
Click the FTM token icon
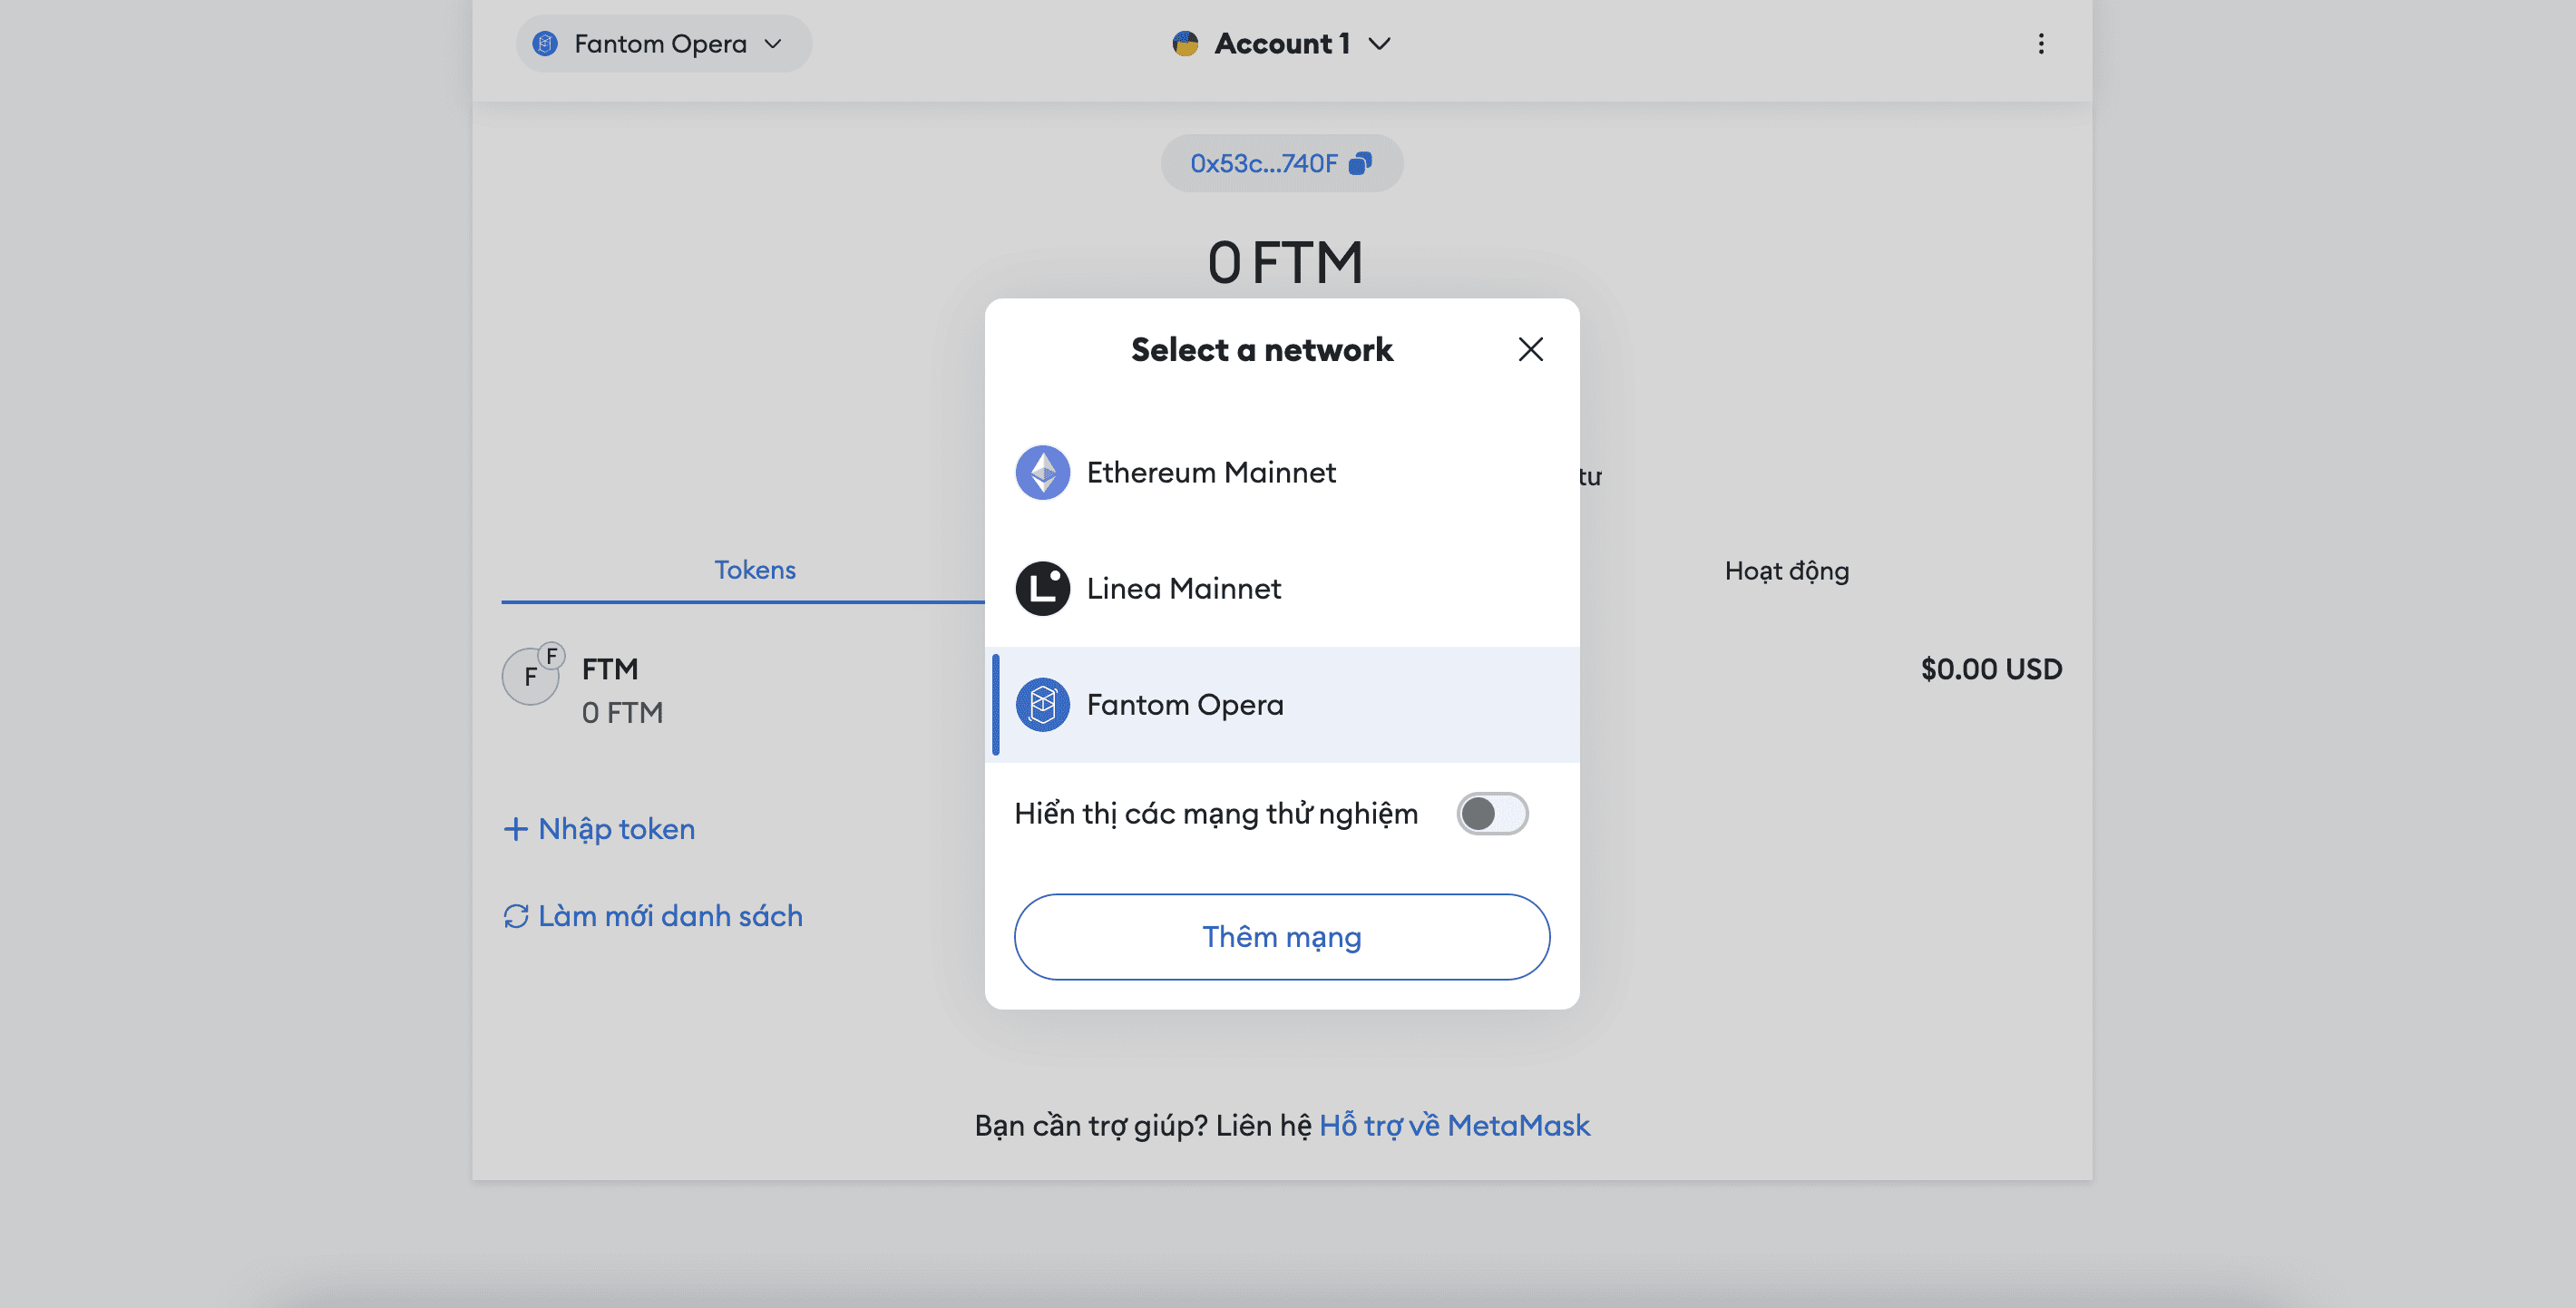[x=531, y=676]
